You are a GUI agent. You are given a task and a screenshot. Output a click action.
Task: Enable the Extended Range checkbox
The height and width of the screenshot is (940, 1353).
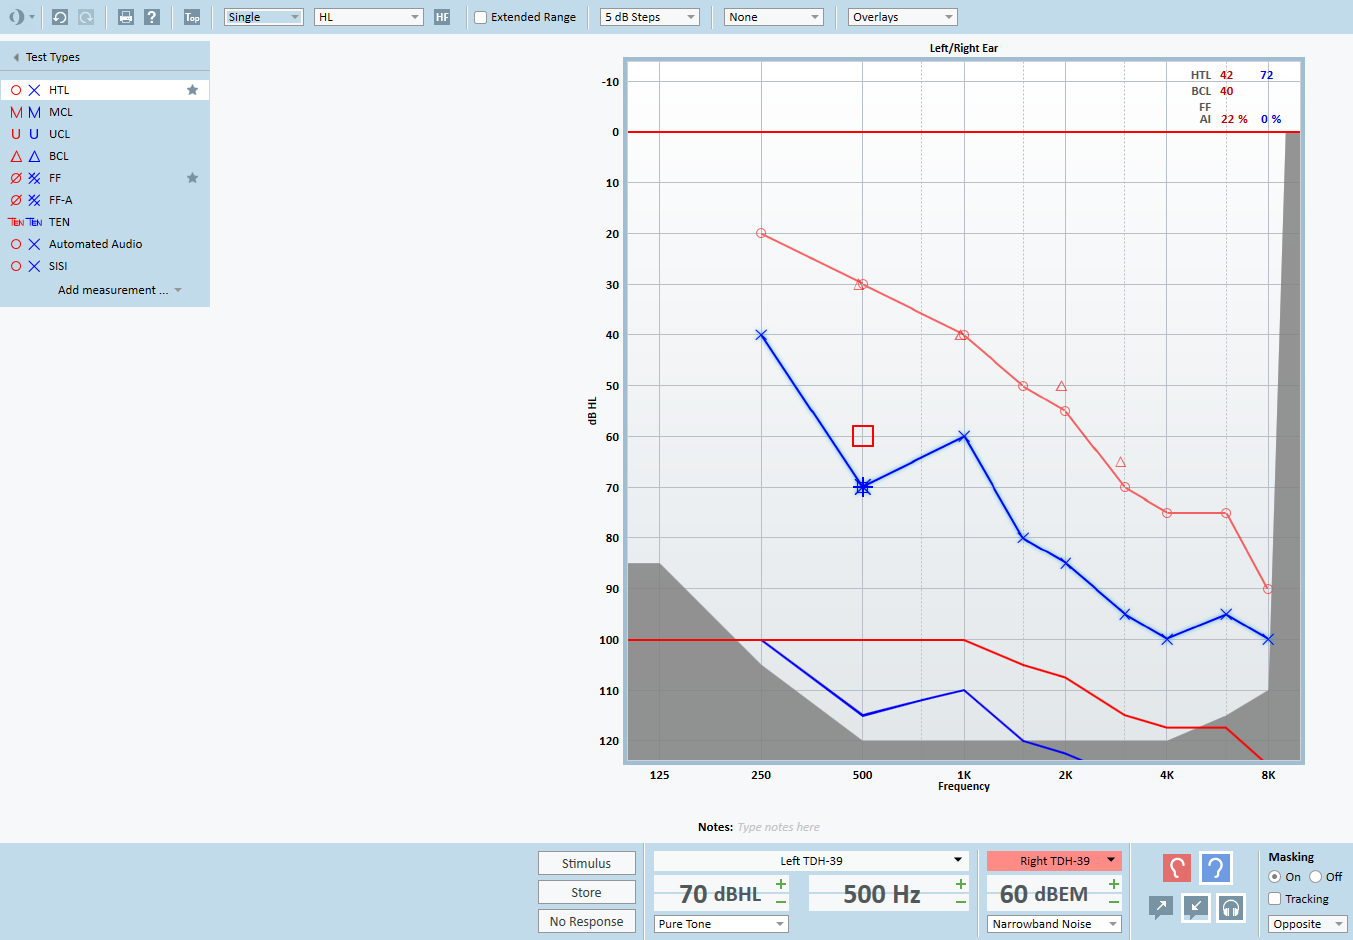coord(481,17)
